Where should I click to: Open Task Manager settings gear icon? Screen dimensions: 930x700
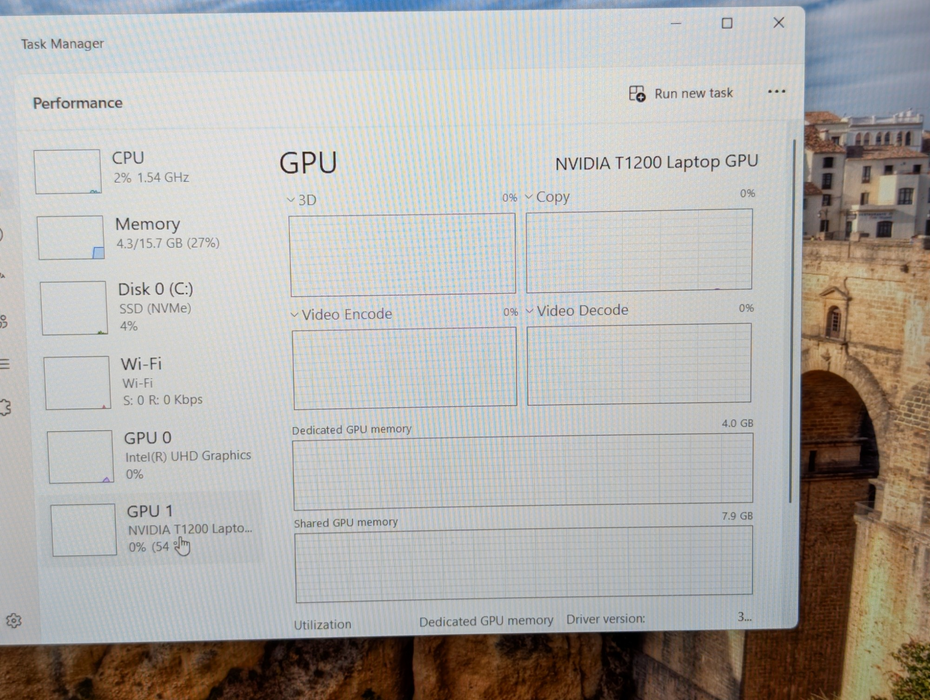[13, 621]
